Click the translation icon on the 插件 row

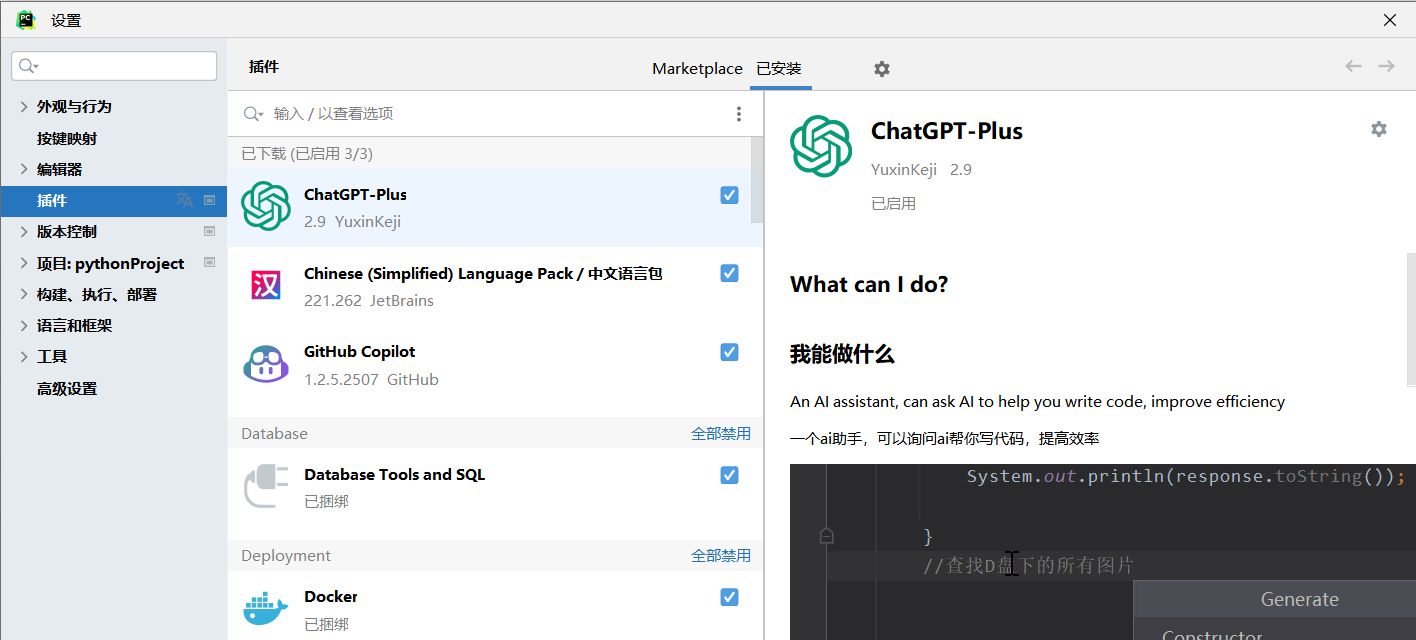(x=184, y=200)
